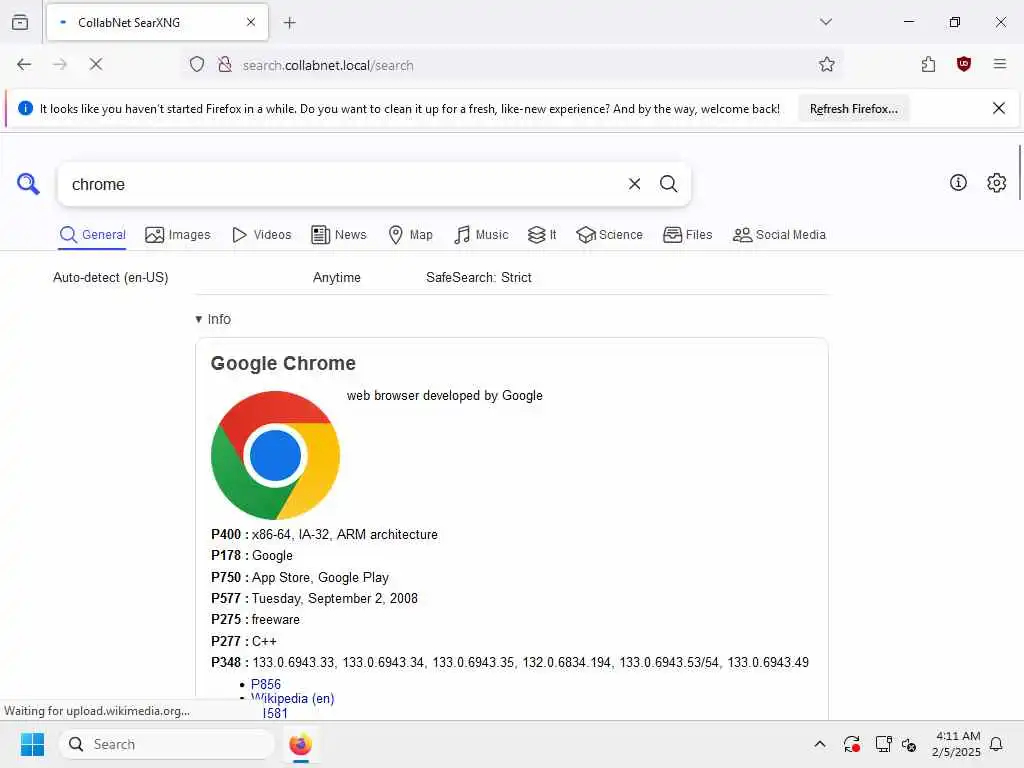The image size is (1024, 768).
Task: Open the Firefox application menu
Action: click(x=999, y=64)
